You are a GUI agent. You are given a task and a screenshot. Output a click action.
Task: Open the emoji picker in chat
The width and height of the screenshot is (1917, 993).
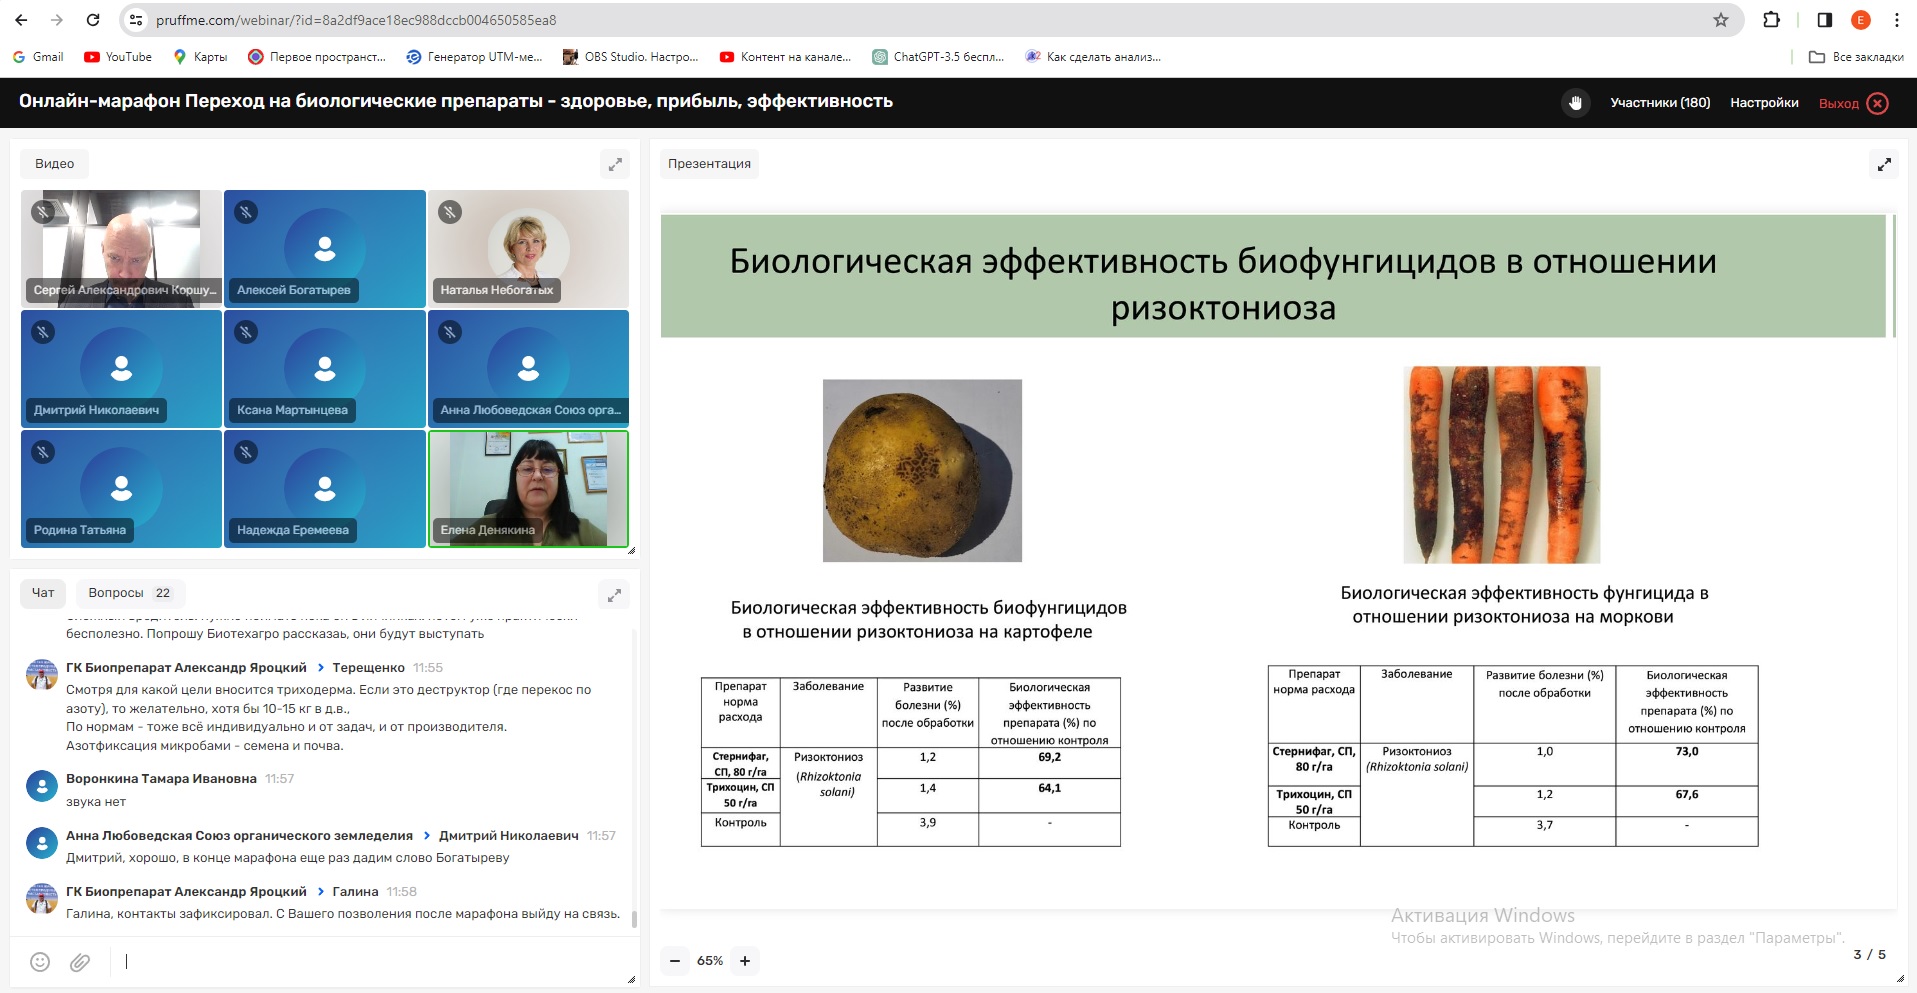(x=40, y=962)
